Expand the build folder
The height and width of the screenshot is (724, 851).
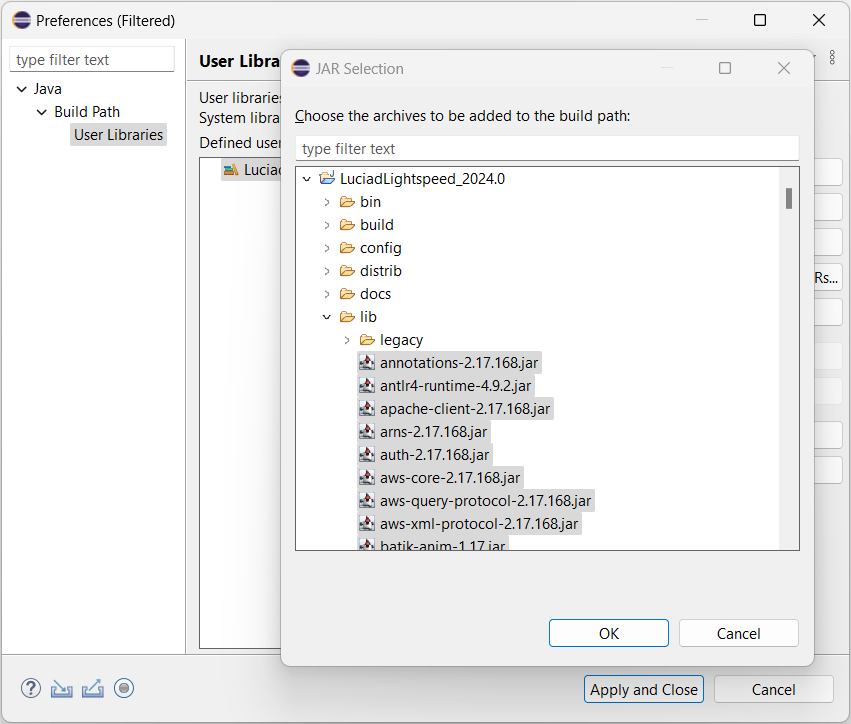pos(327,225)
